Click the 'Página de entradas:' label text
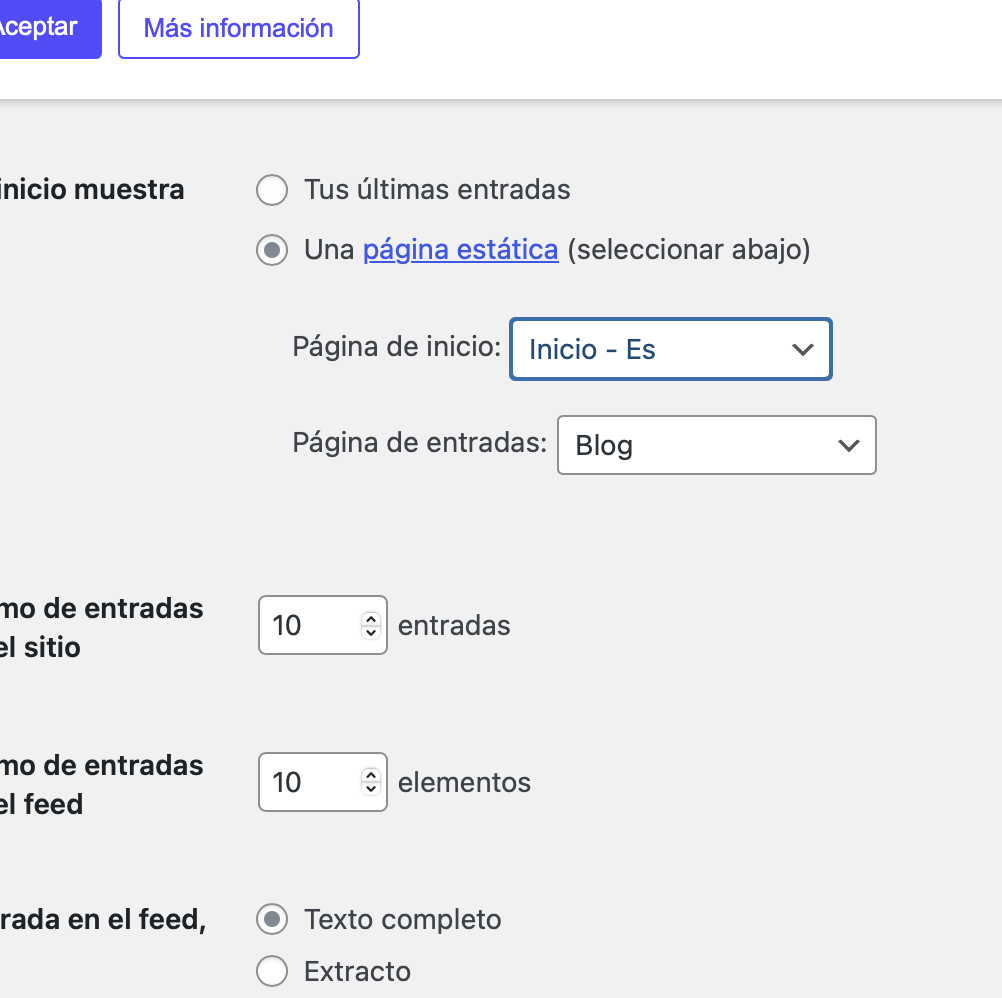1002x998 pixels. coord(419,443)
